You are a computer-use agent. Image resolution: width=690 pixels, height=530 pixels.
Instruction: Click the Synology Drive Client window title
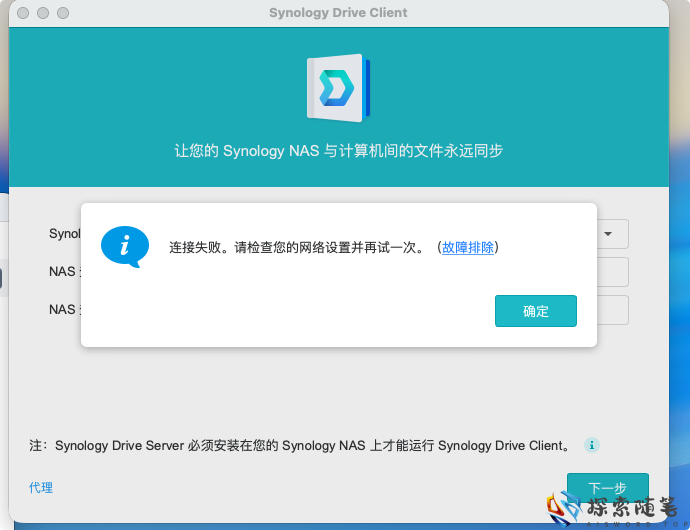[338, 13]
